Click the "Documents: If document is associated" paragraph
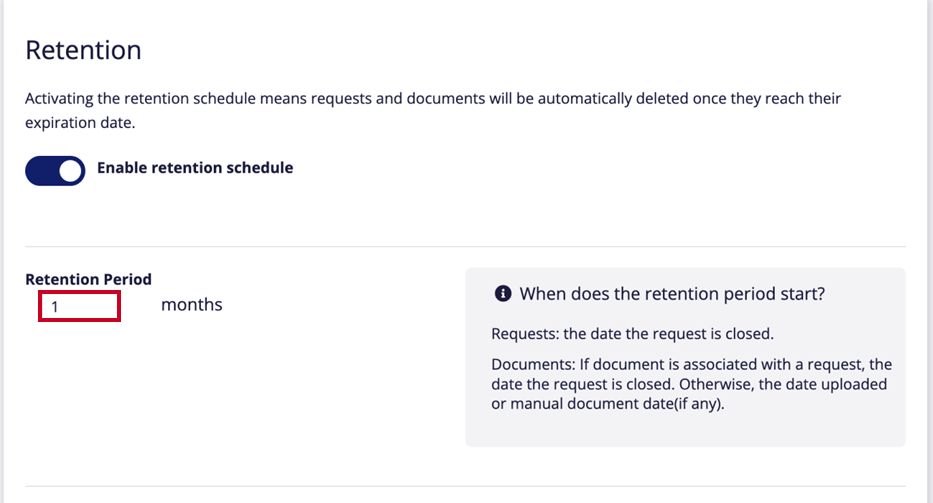 pos(691,384)
